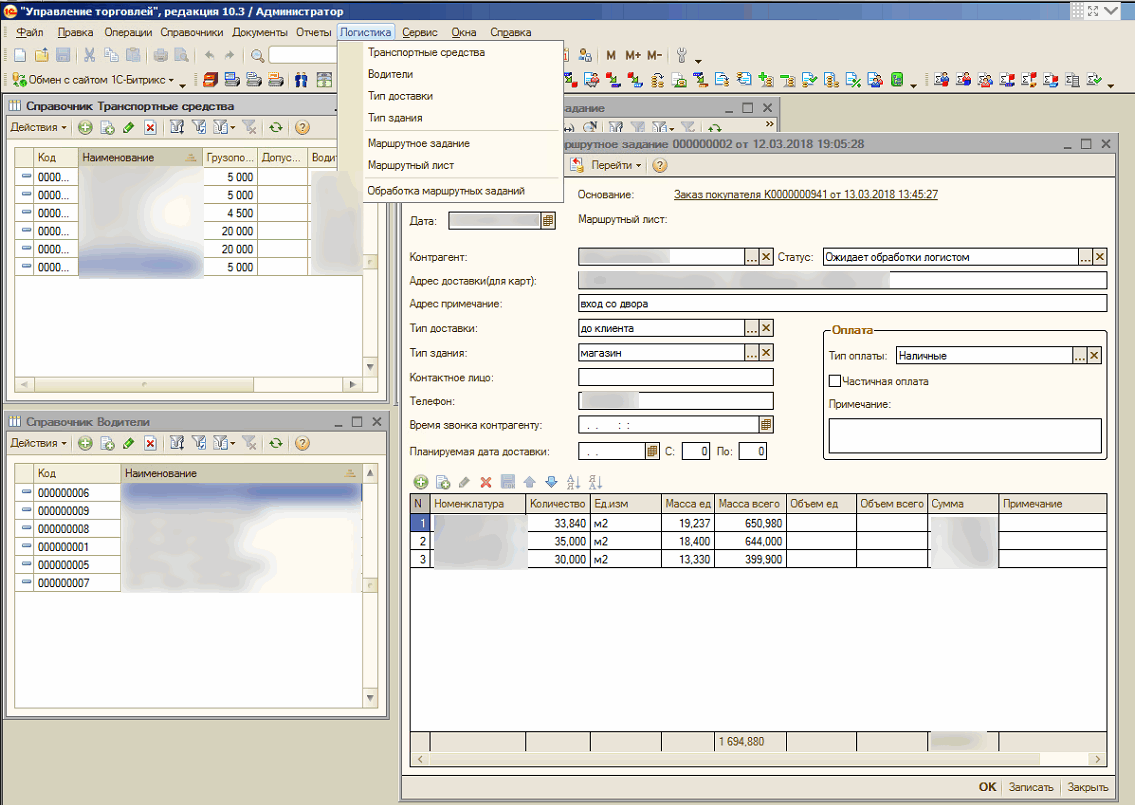Add a new row to the Номенклатура table
Image resolution: width=1135 pixels, height=805 pixels.
coord(421,482)
